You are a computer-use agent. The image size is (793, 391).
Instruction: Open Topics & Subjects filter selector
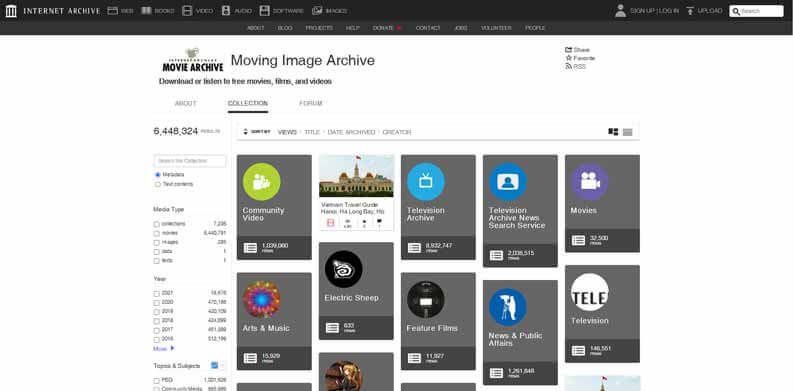(218, 365)
